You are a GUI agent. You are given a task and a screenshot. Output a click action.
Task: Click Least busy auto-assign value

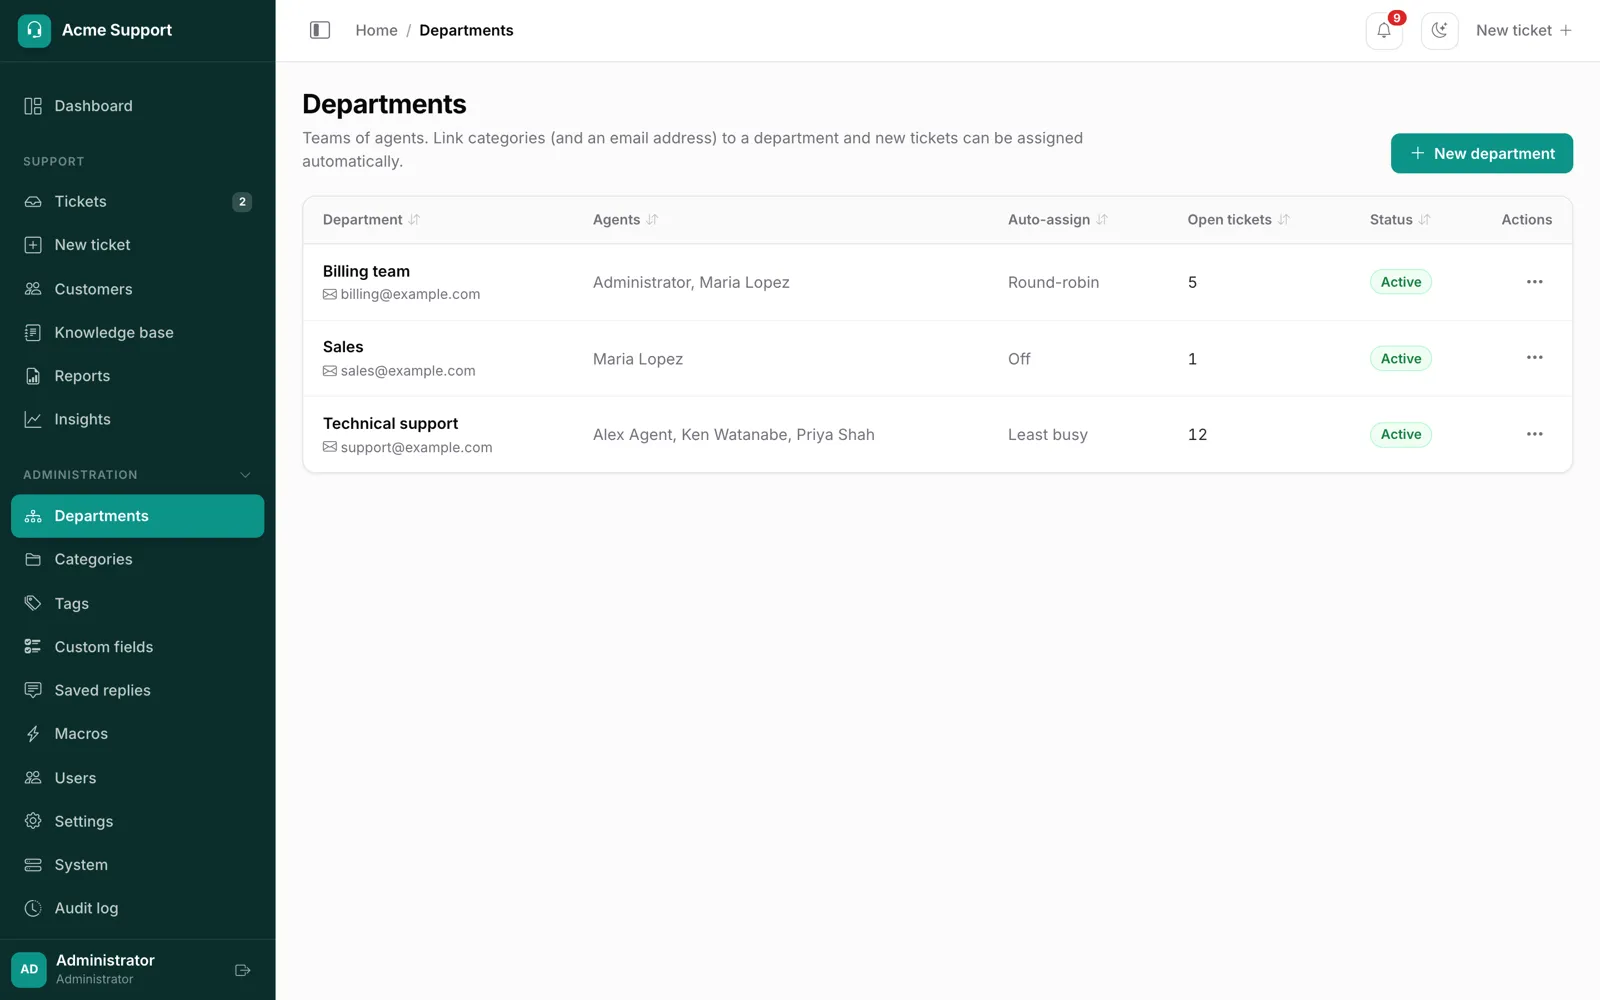(x=1047, y=434)
